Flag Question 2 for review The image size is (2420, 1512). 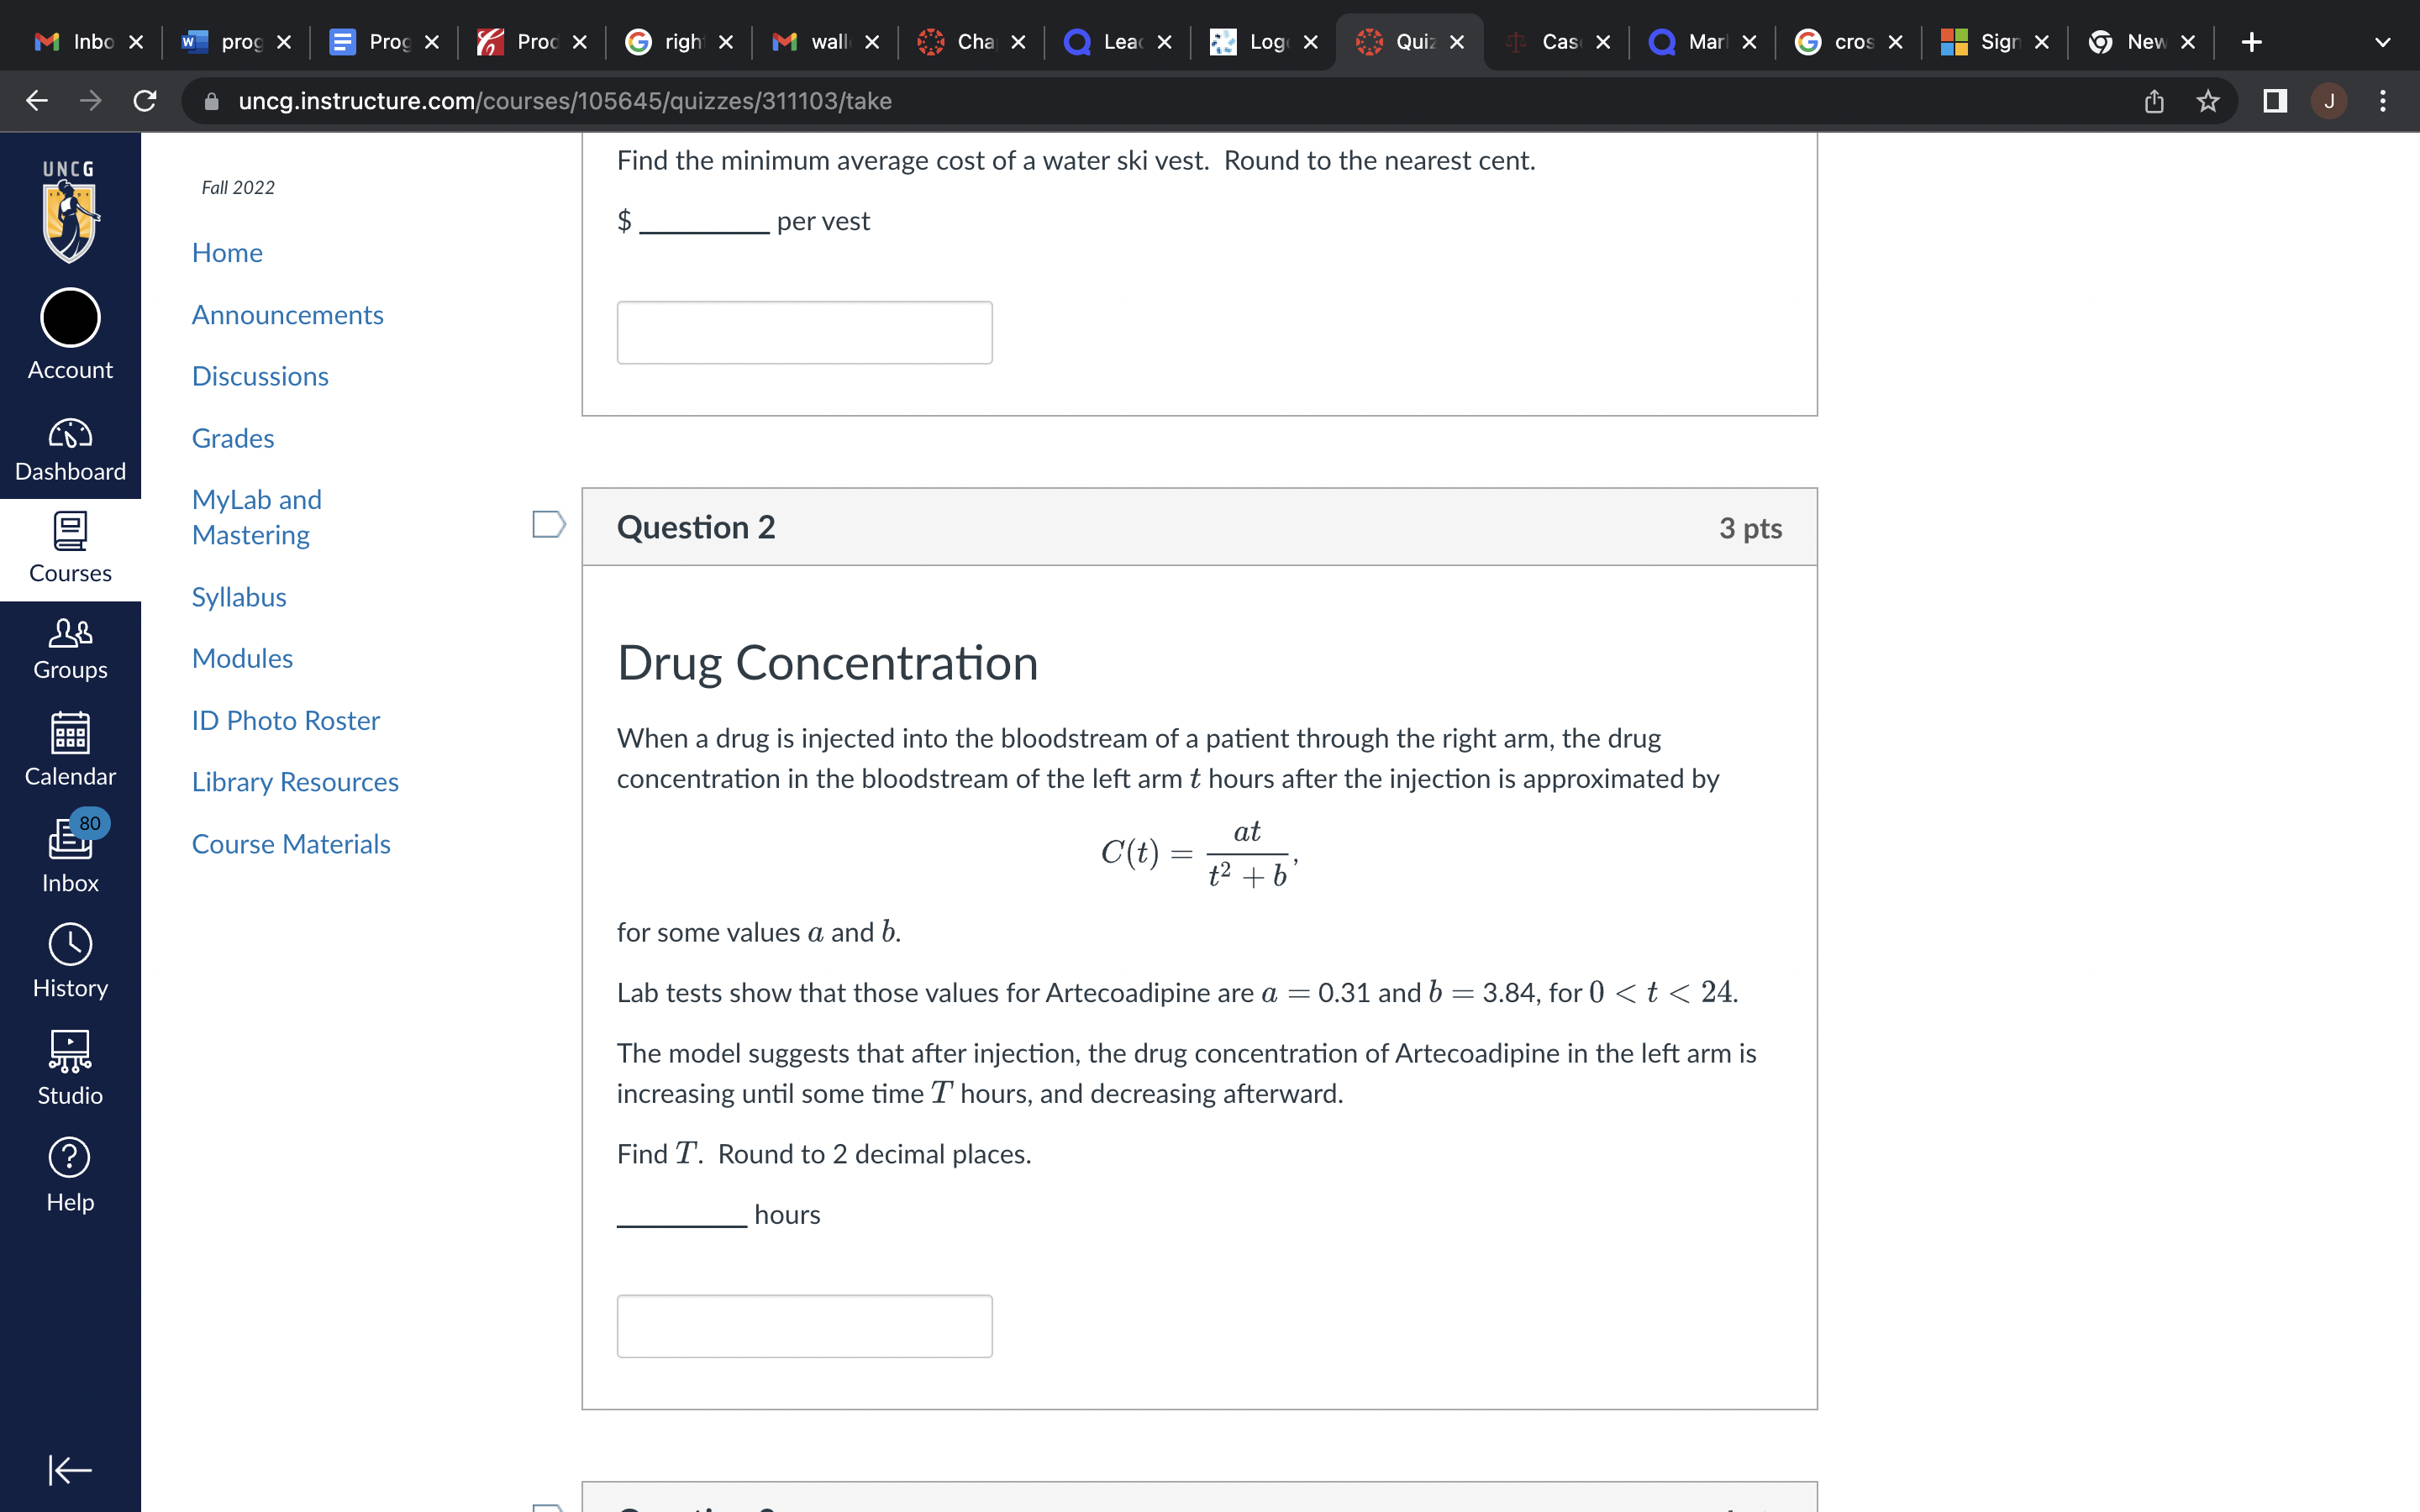coord(547,522)
